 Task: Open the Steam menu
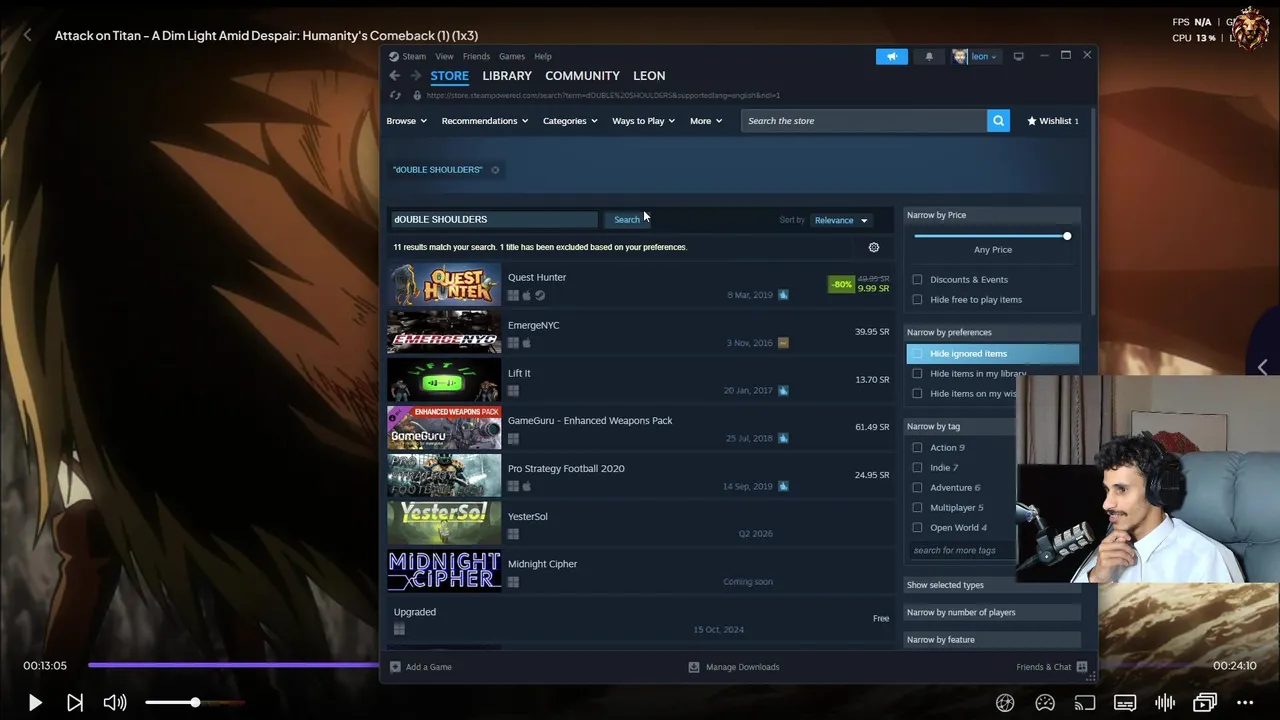(x=414, y=57)
